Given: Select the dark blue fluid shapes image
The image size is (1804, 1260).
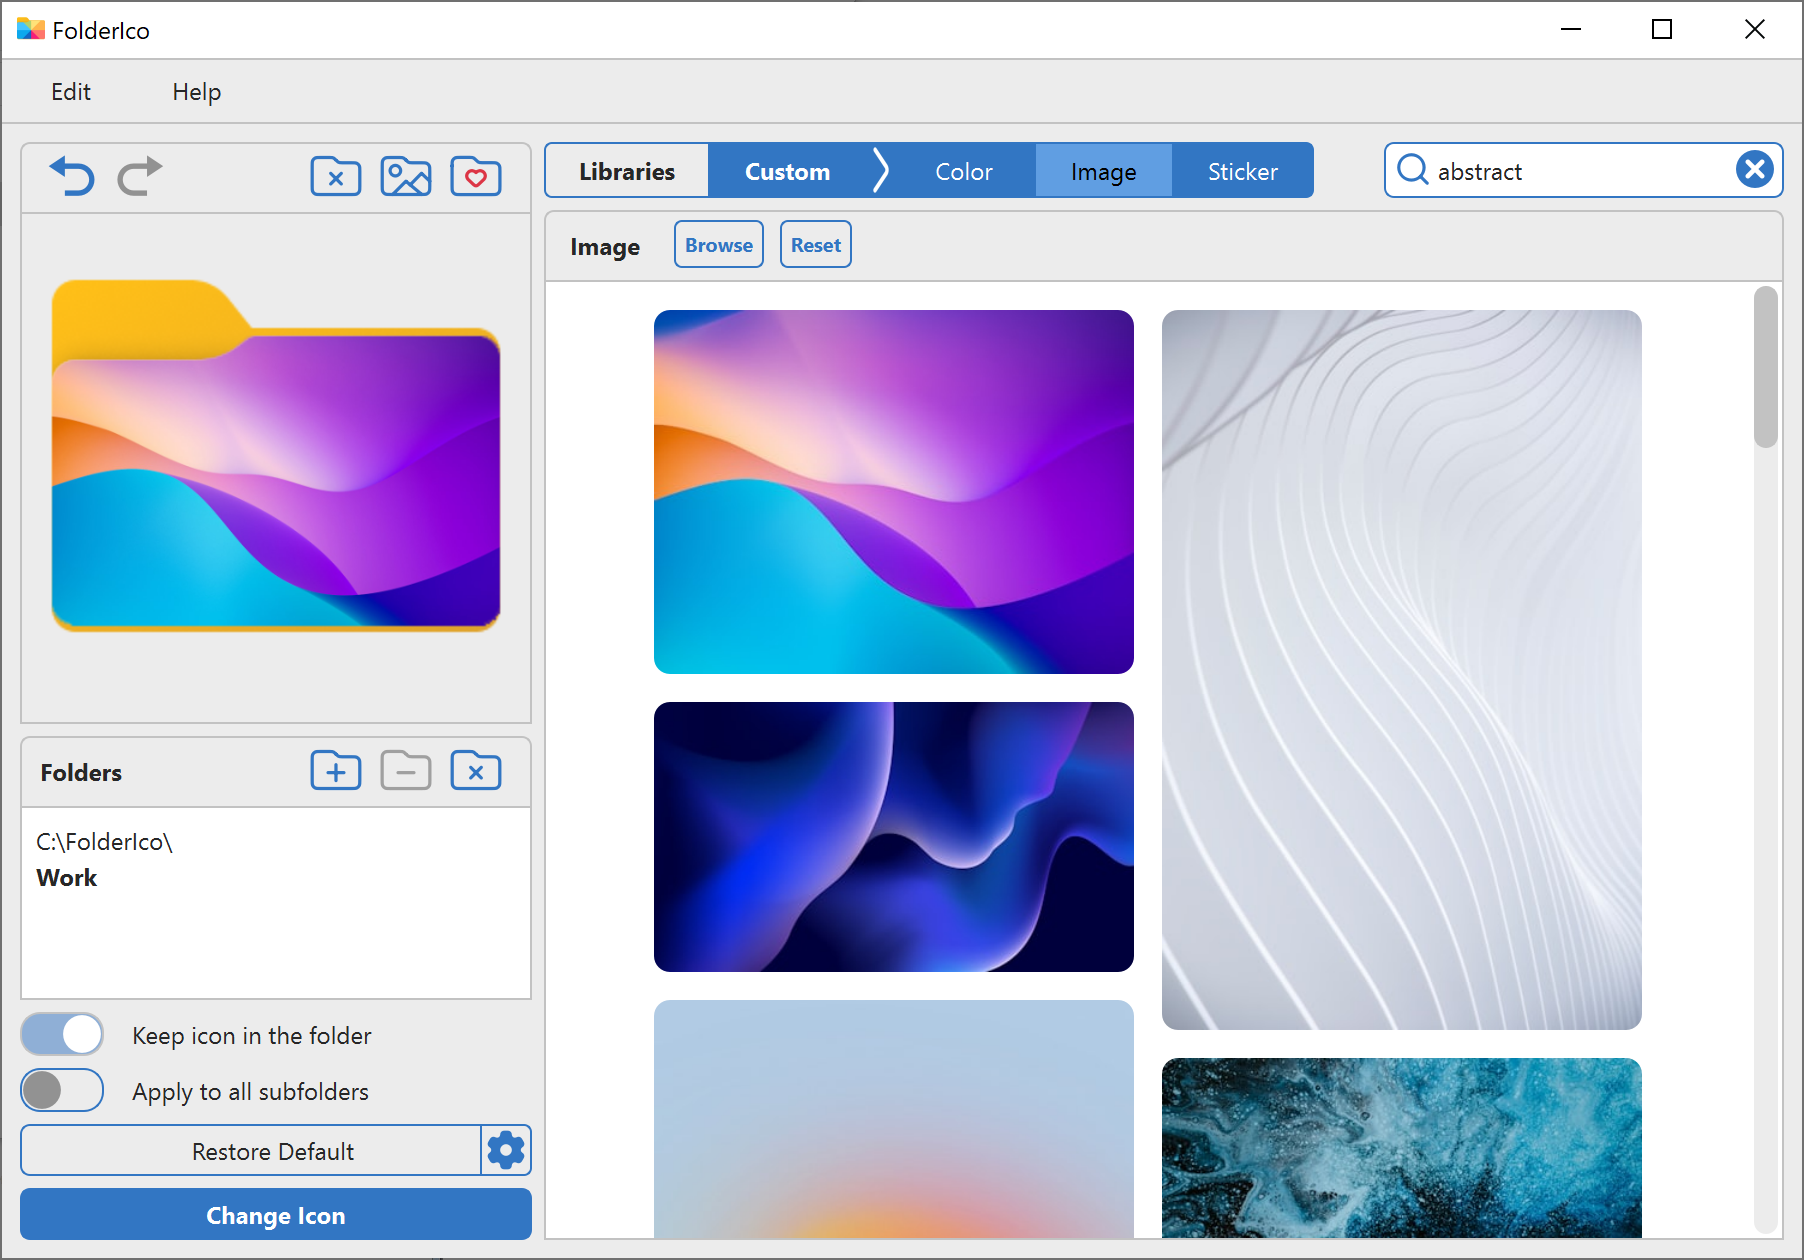Looking at the screenshot, I should (894, 837).
